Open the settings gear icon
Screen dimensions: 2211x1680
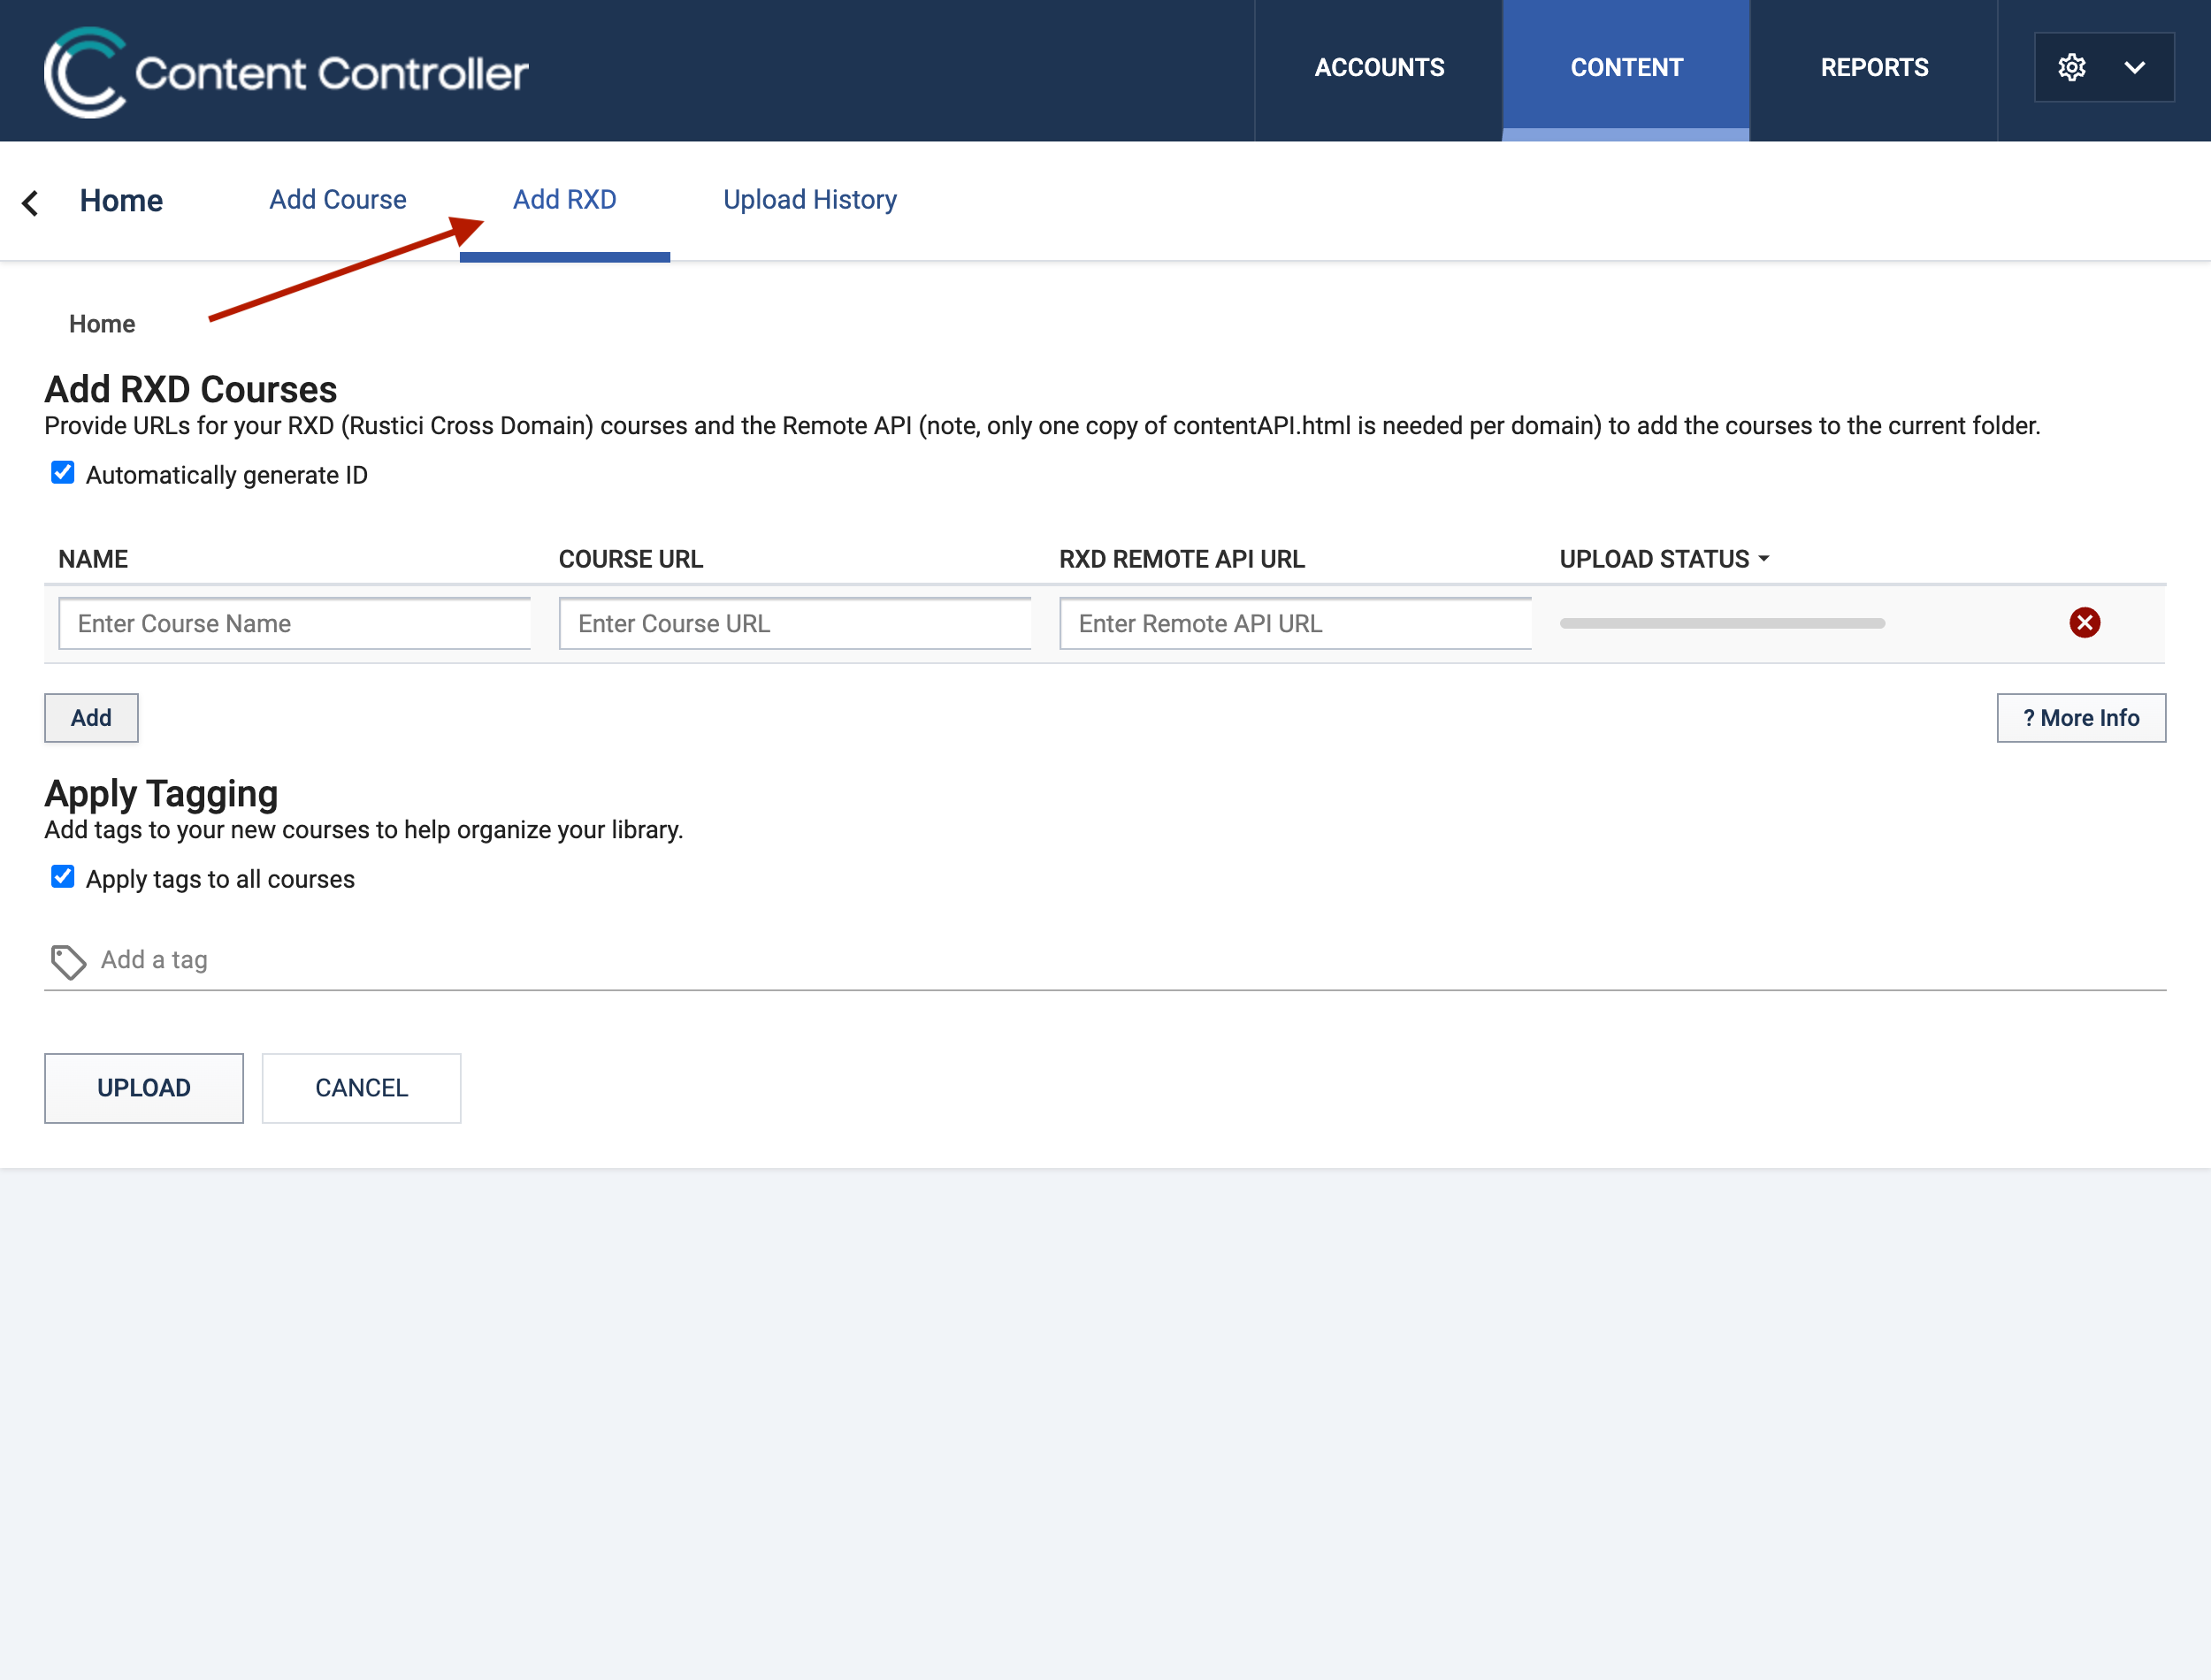click(x=2071, y=68)
